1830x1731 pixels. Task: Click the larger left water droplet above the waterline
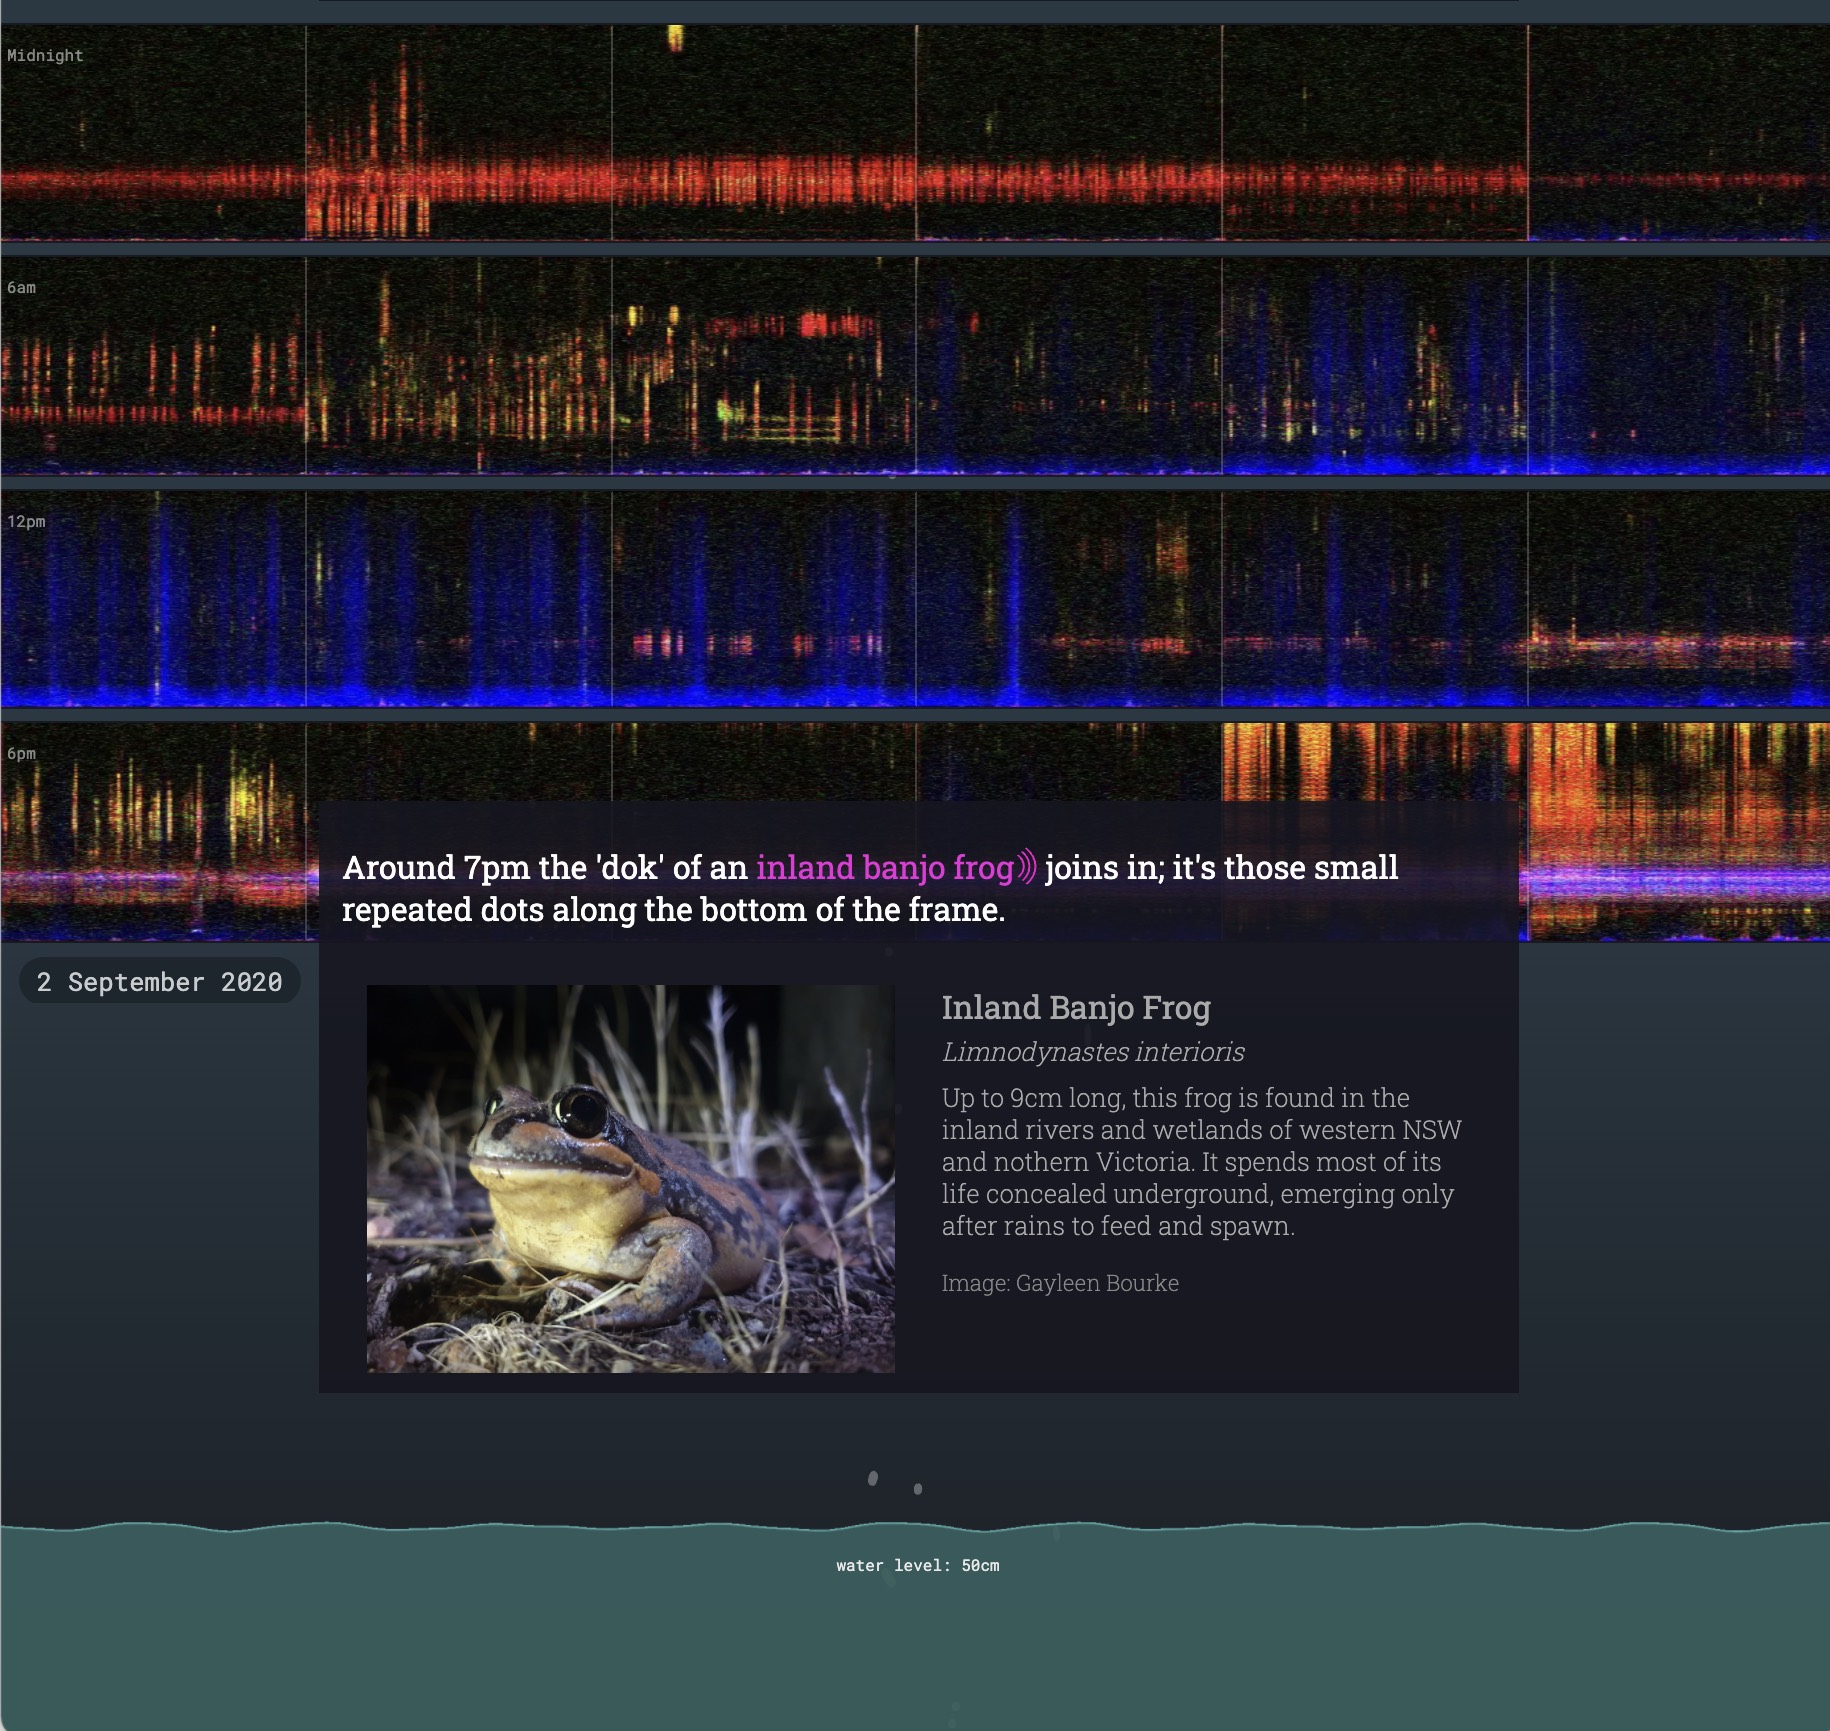click(x=872, y=1478)
